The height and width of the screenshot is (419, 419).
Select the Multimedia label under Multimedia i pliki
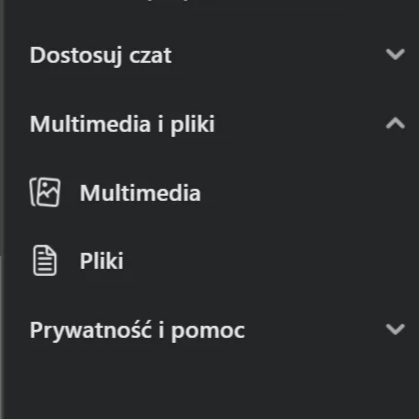[140, 193]
